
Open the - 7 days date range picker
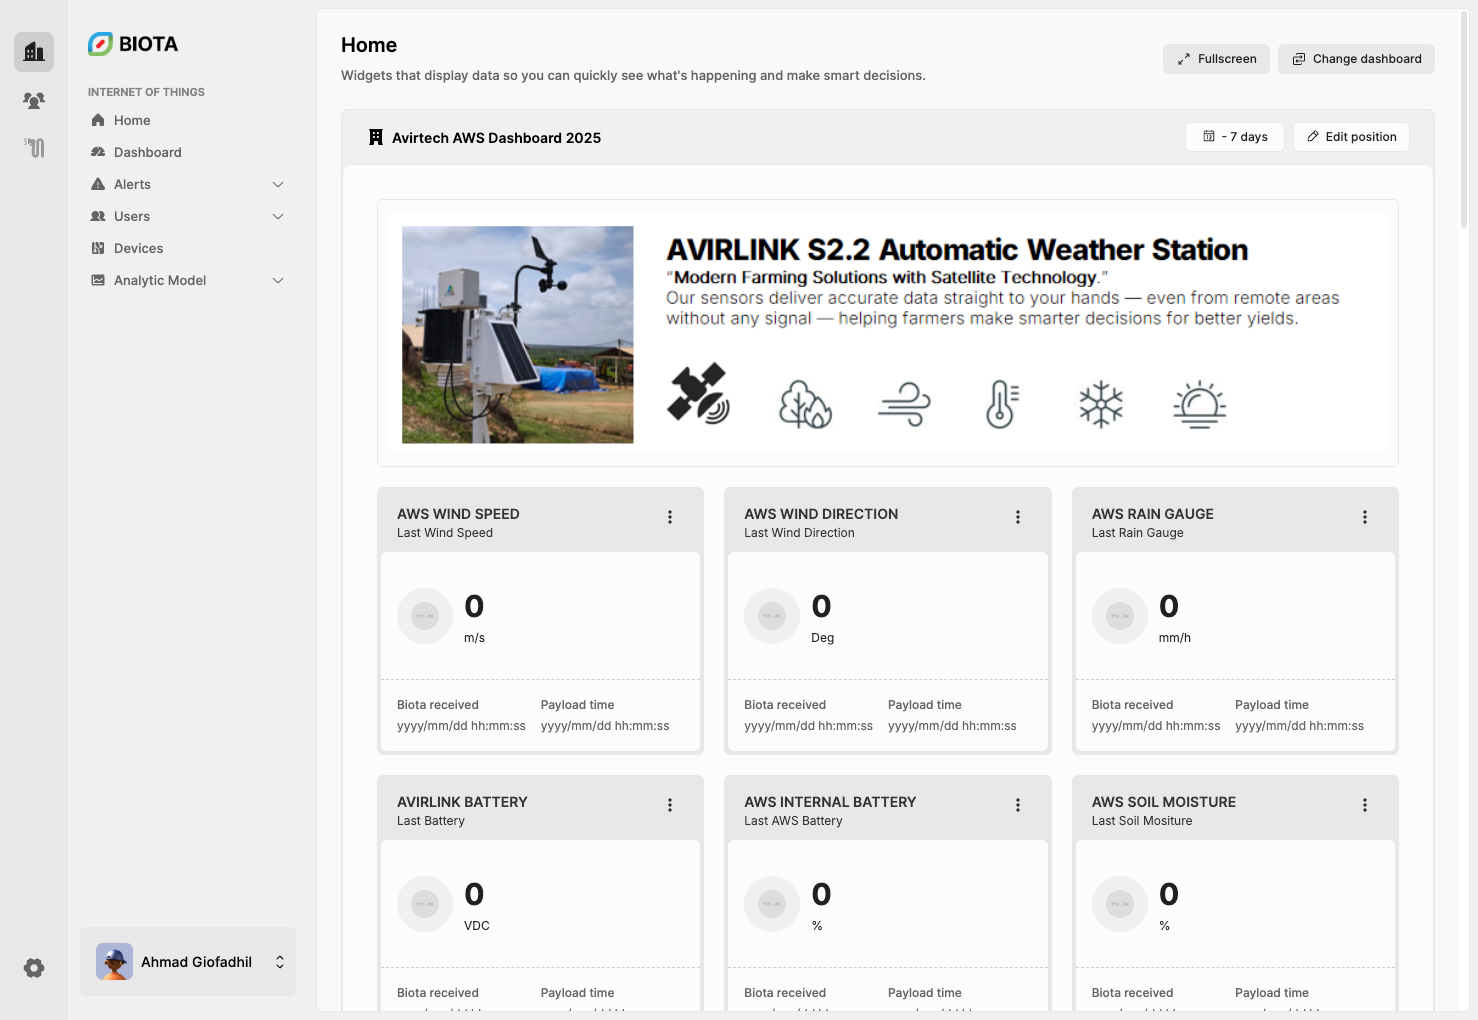(1235, 137)
